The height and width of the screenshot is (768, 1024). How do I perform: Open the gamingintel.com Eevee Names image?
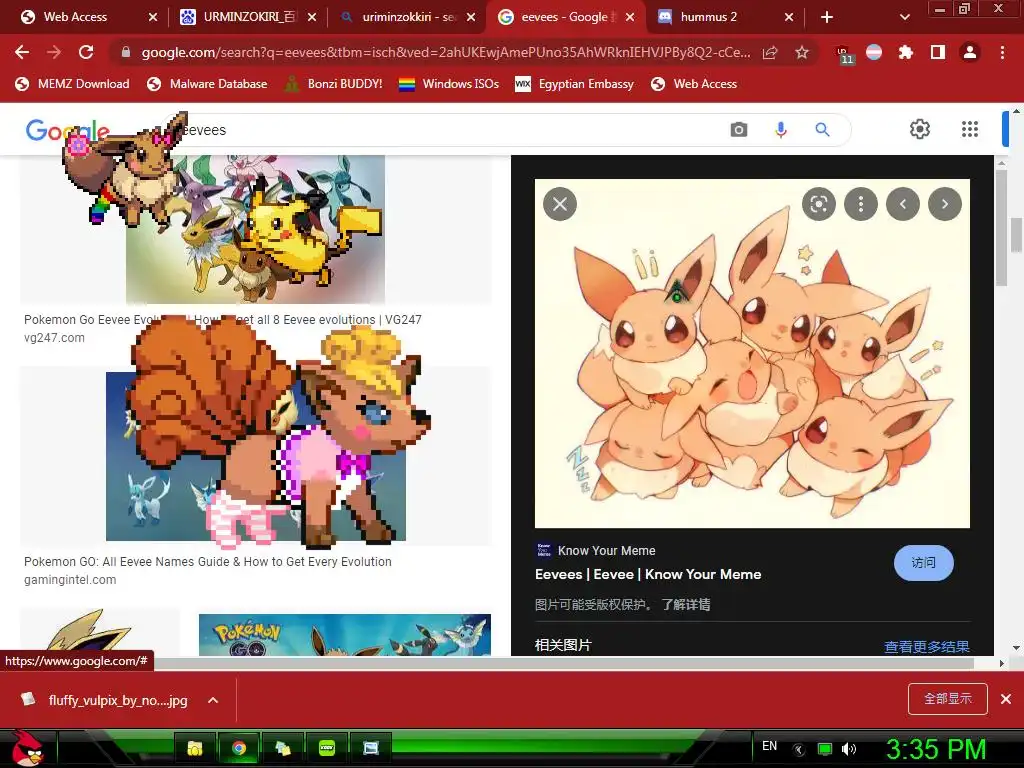coord(255,456)
